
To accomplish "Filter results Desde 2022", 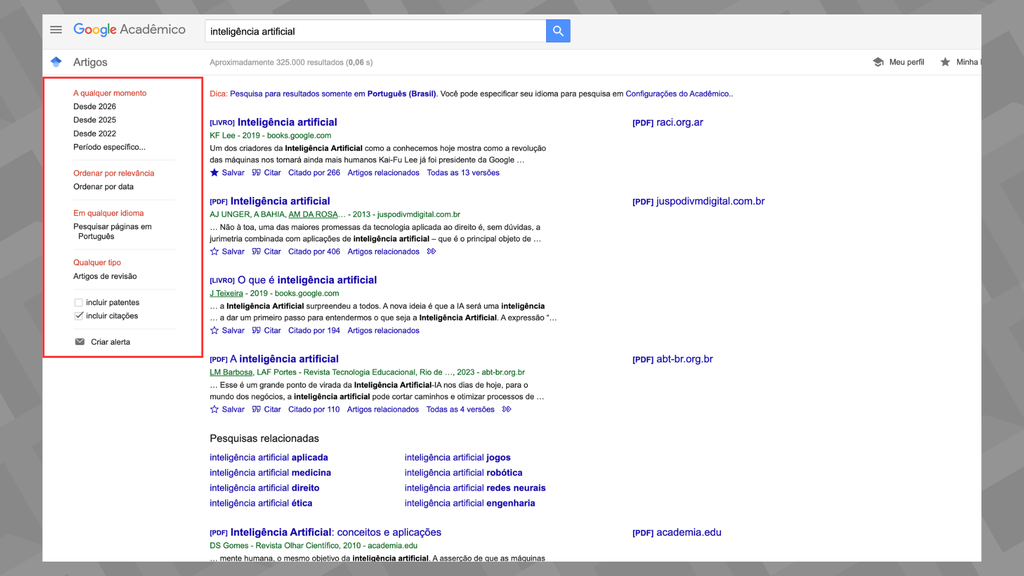I will point(95,134).
